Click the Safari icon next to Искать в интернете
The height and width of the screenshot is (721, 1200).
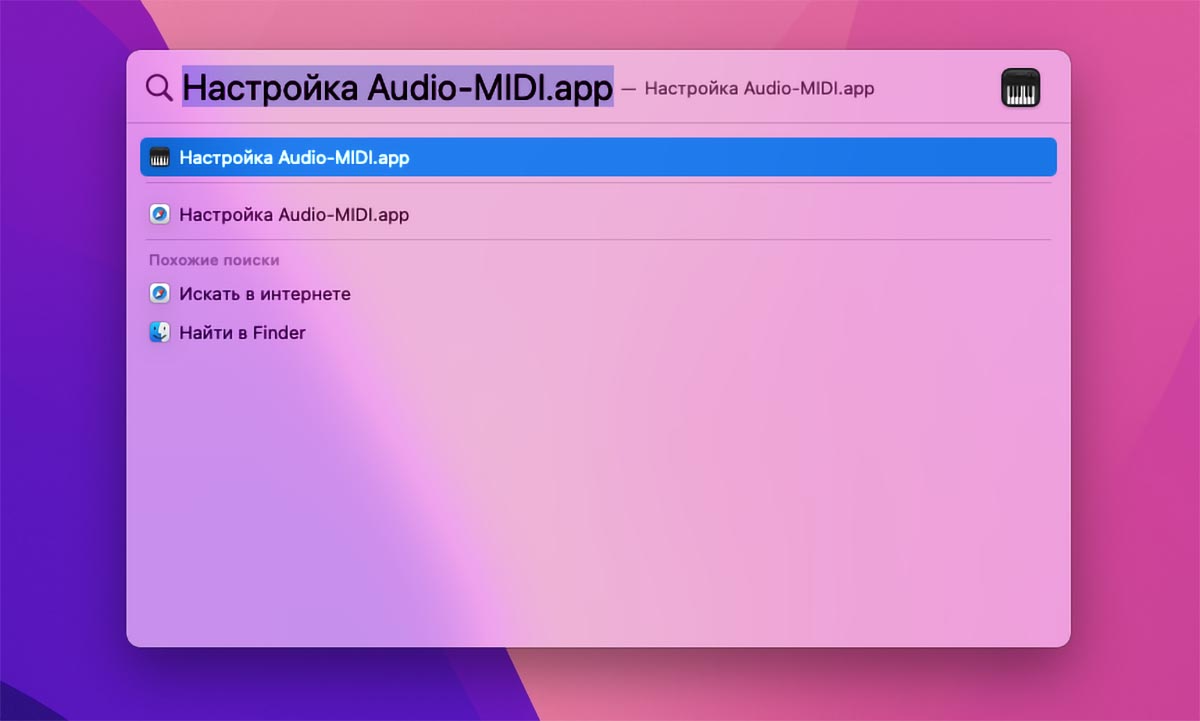[x=160, y=294]
